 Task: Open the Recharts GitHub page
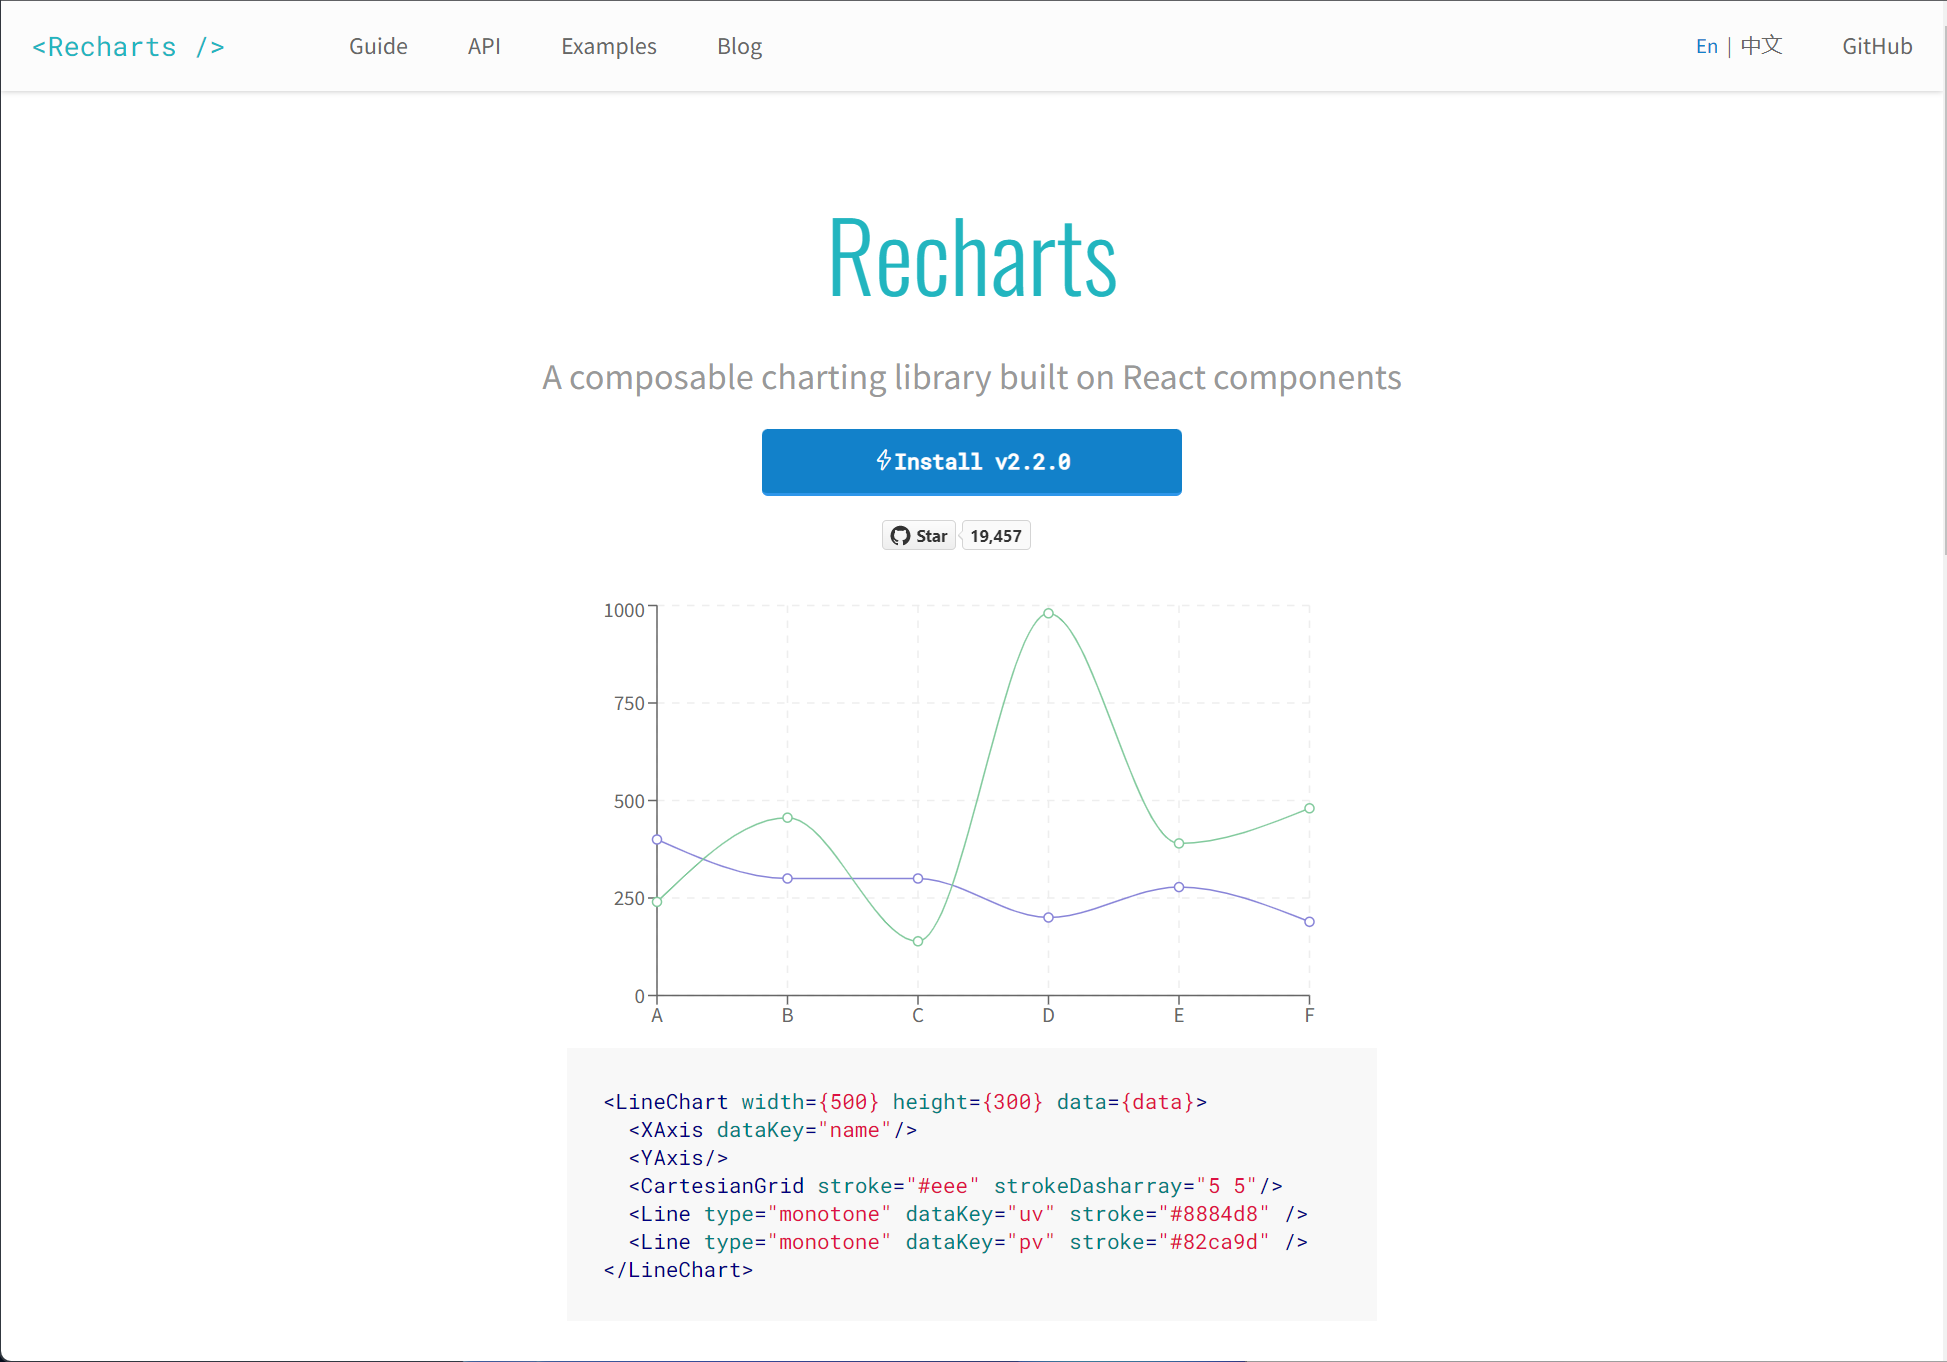1877,46
